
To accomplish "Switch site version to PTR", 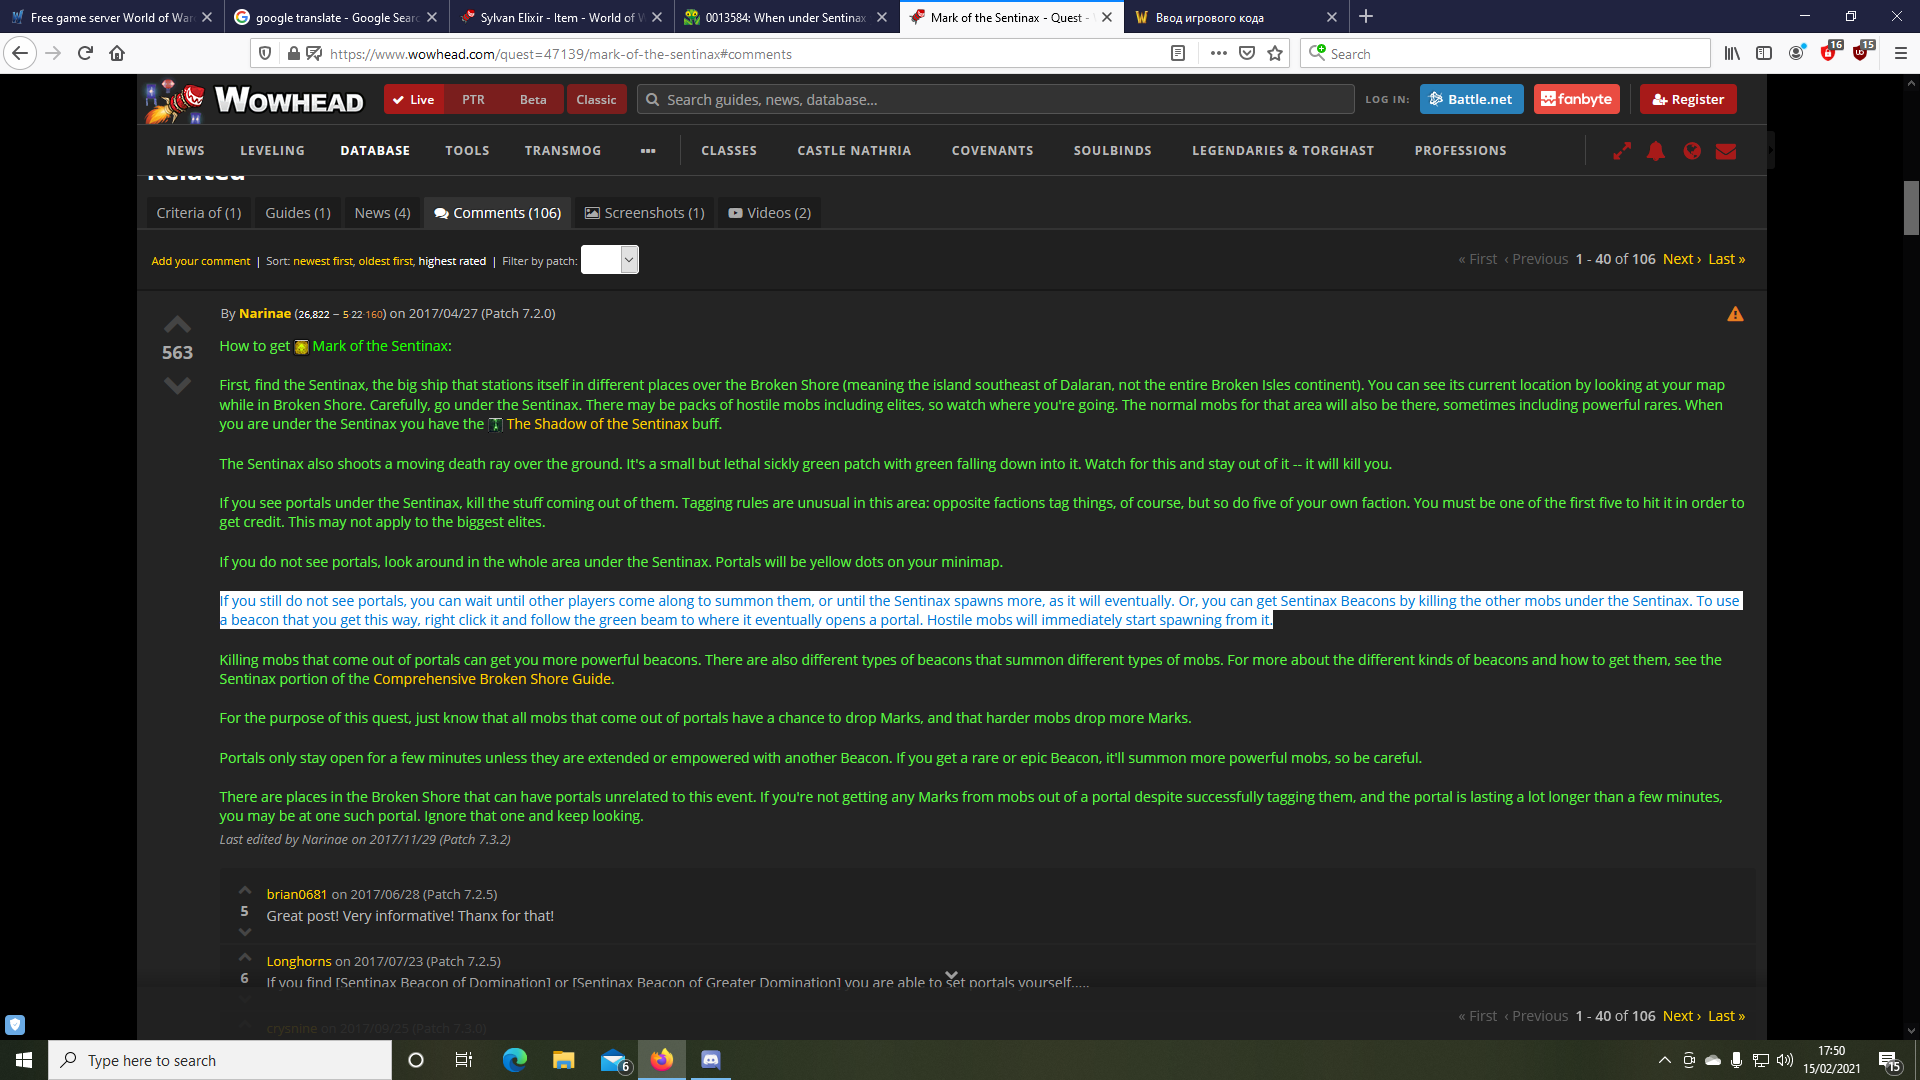I will tap(473, 99).
